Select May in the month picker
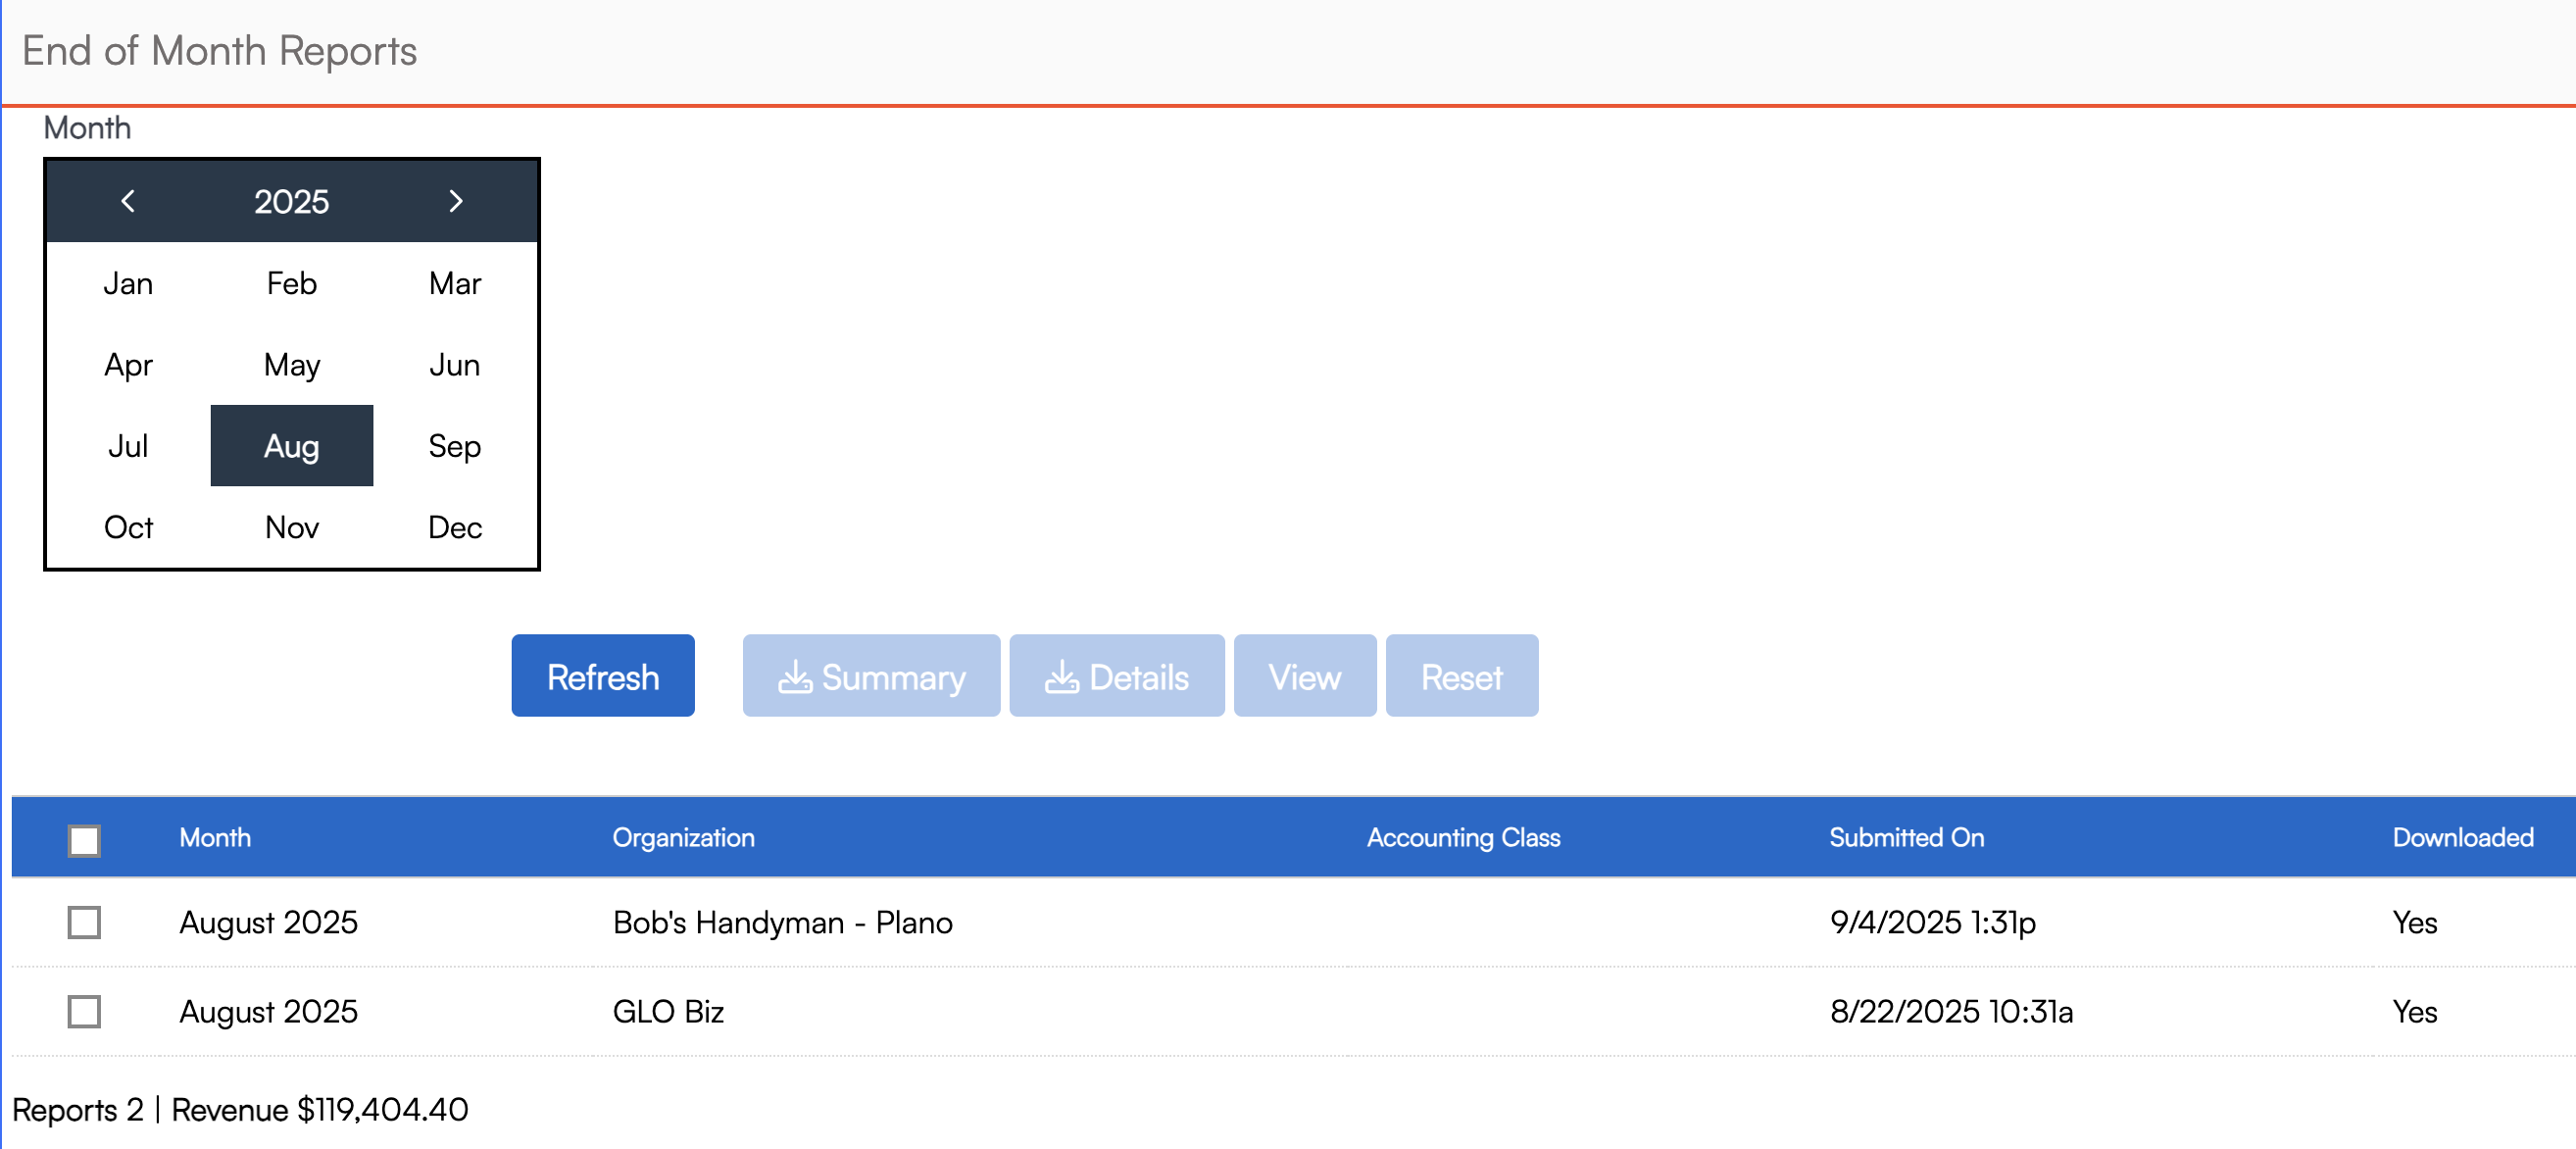Viewport: 2576px width, 1149px height. 291,365
